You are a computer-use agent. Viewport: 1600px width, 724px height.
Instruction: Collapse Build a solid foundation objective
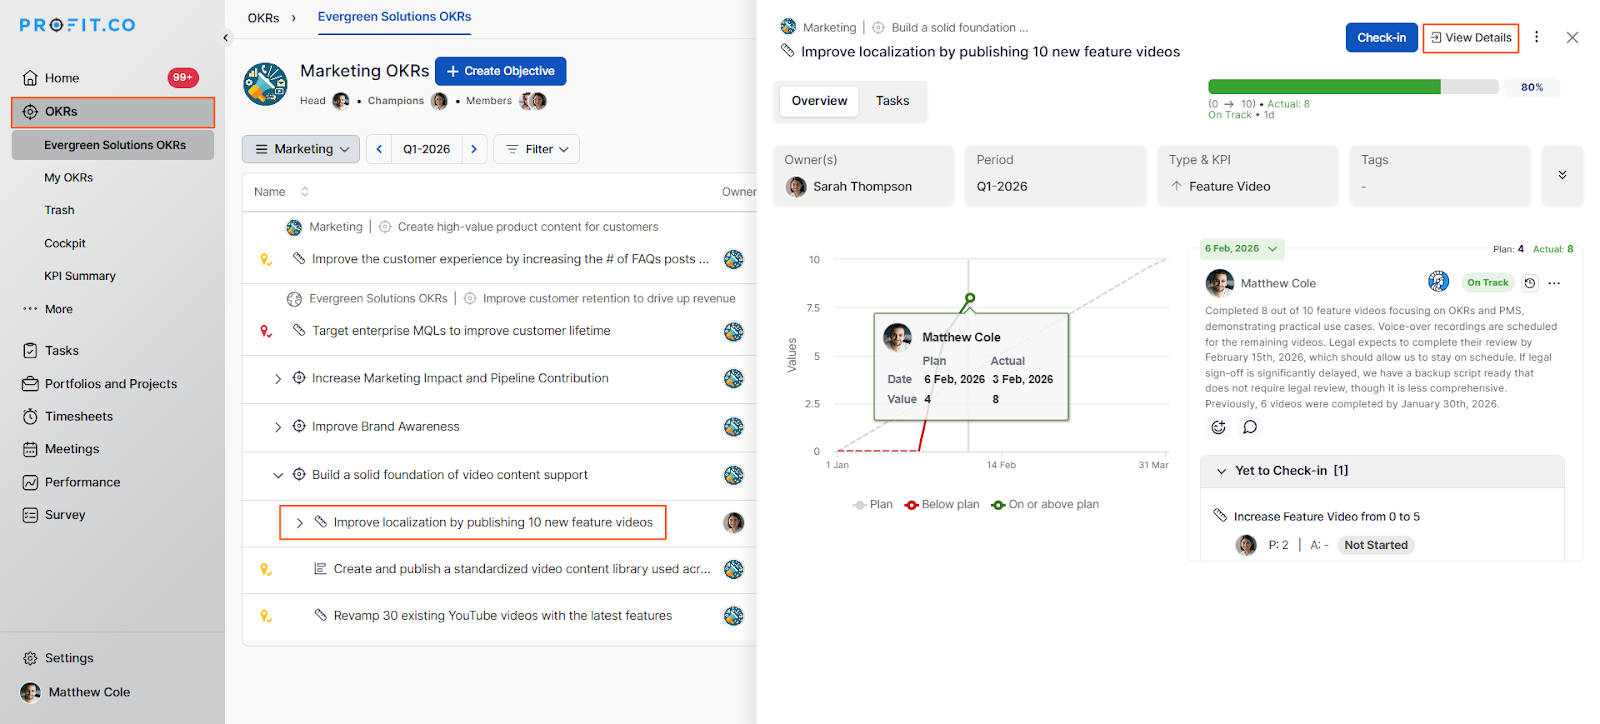click(x=278, y=475)
